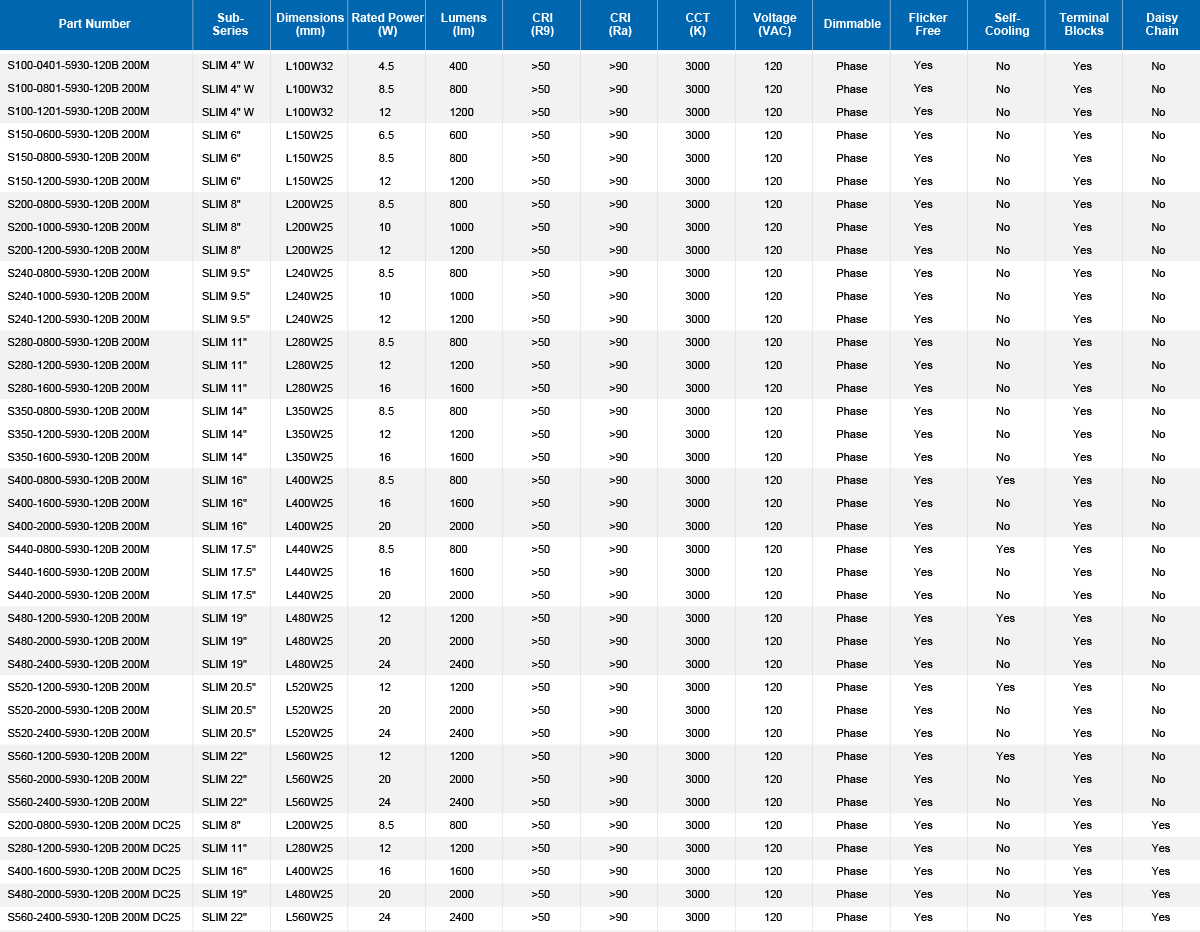This screenshot has height=932, width=1200.
Task: Click the Yes Self-Cooling cell for S400-0800
Action: pos(1006,480)
